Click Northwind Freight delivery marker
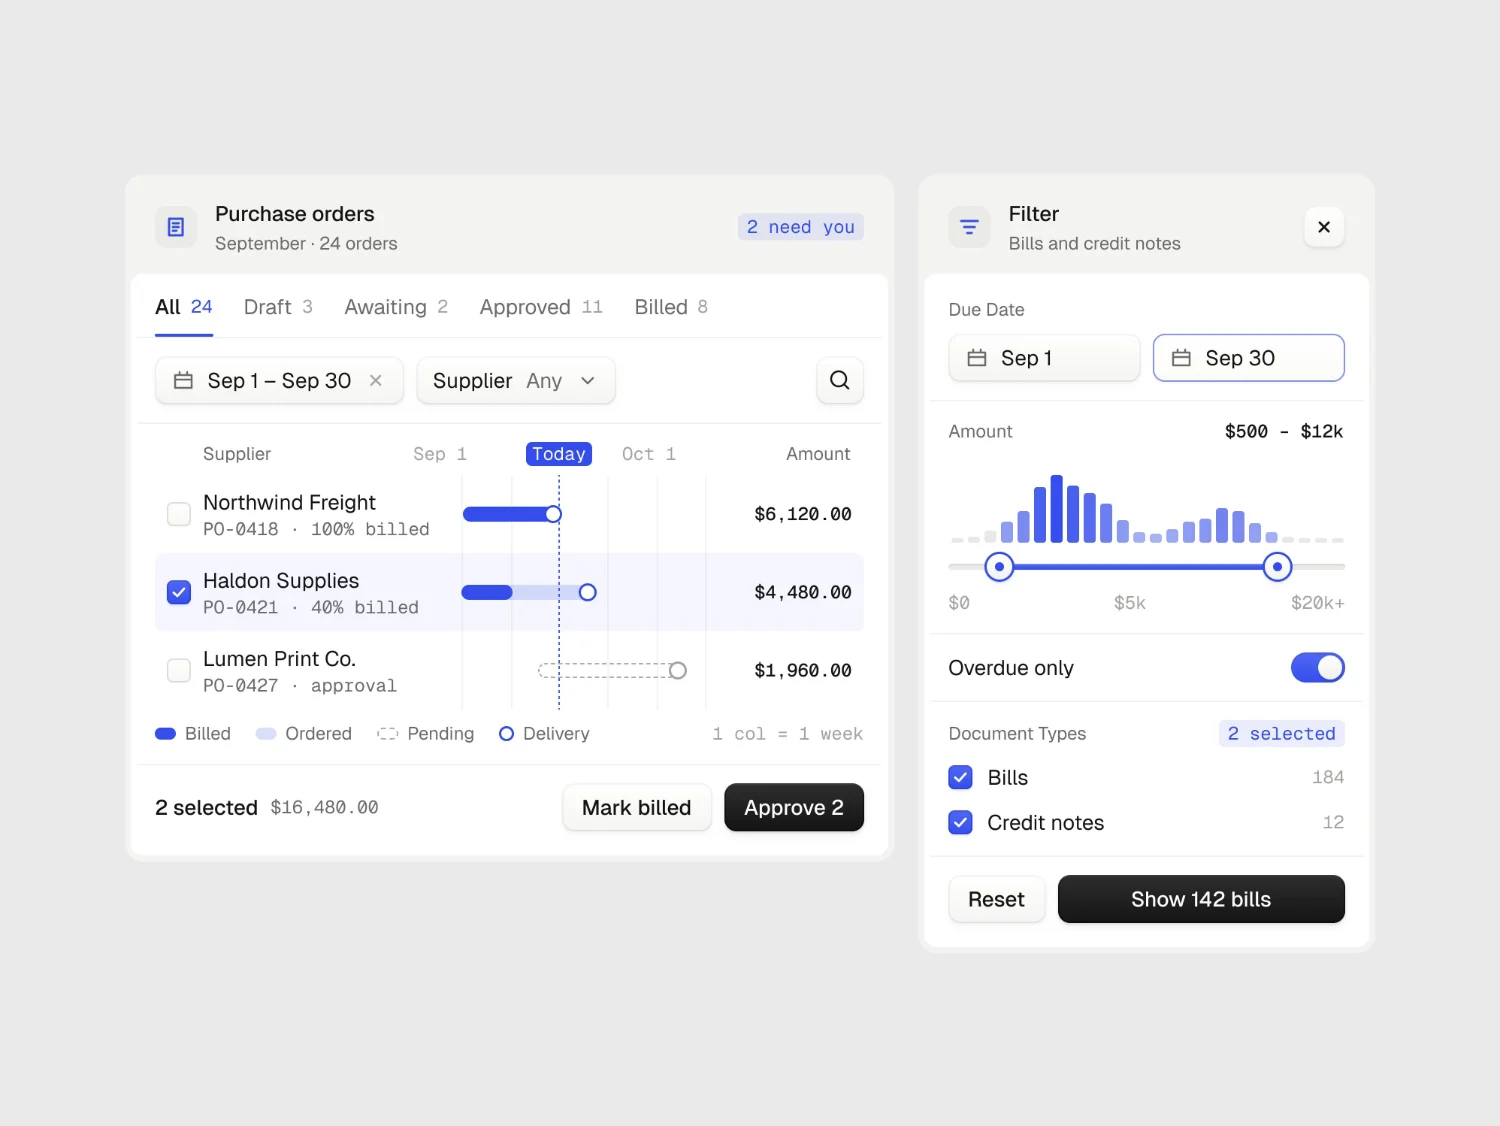 tap(553, 514)
